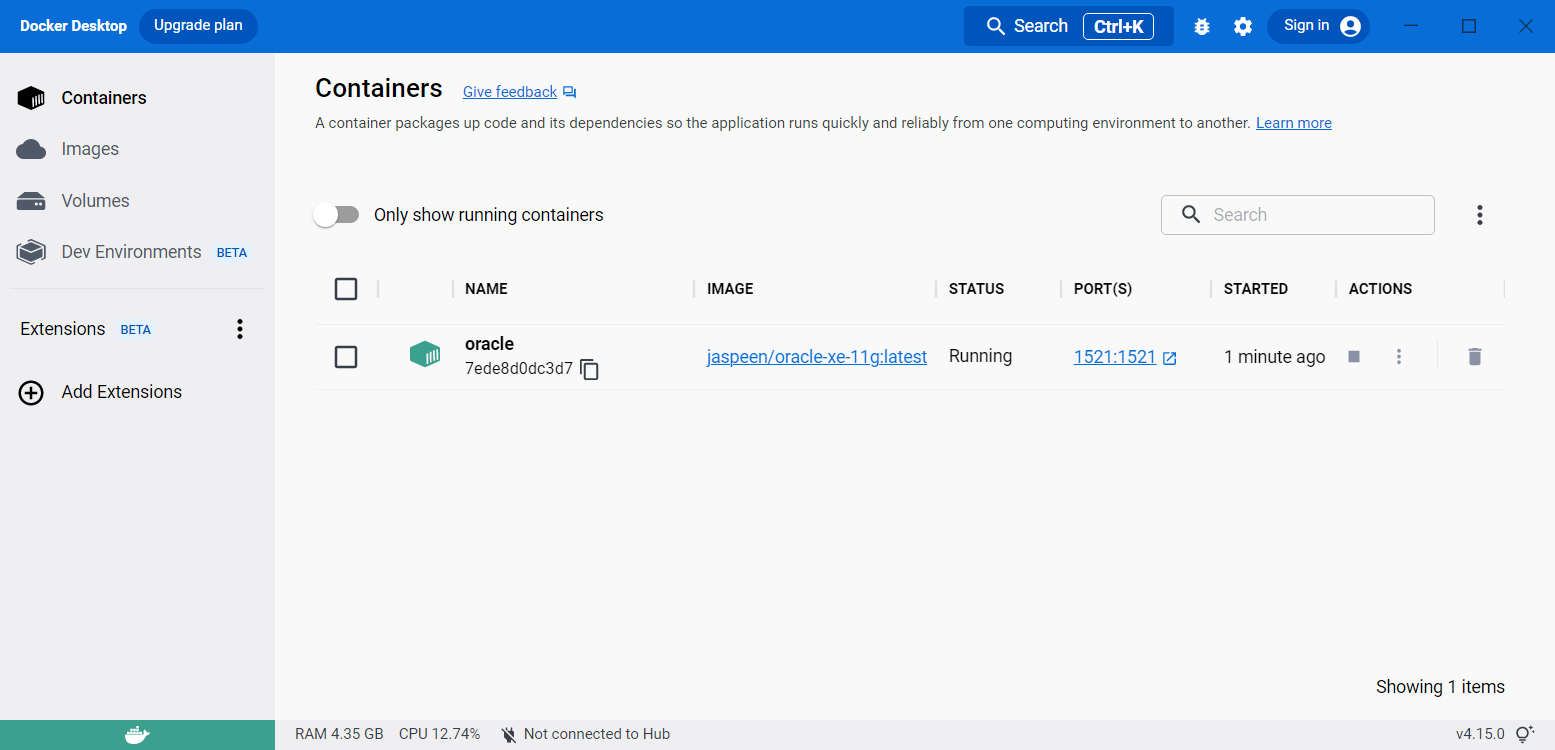Open oracle container more actions menu

point(1399,356)
